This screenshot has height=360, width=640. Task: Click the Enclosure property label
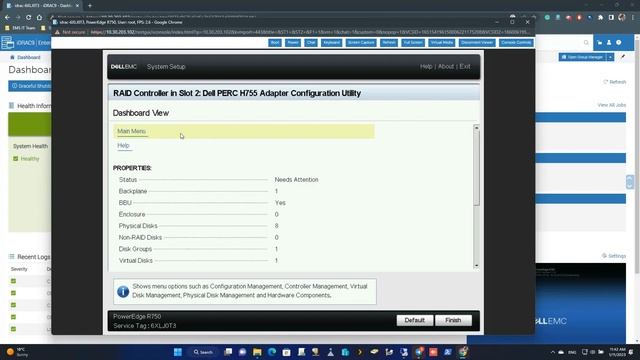pos(132,214)
